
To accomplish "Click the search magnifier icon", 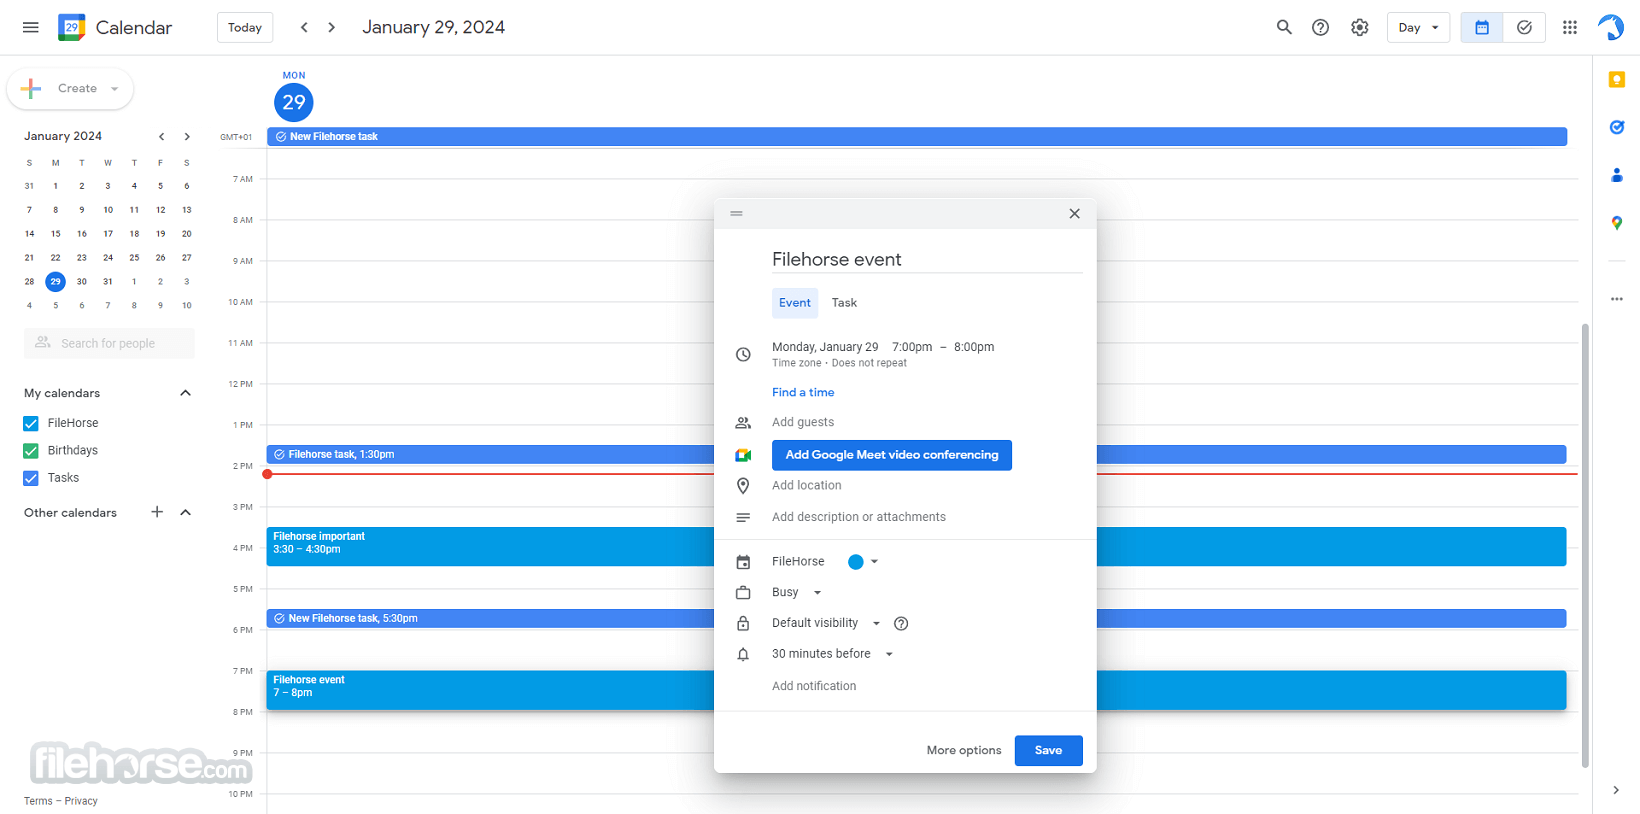I will (x=1284, y=27).
